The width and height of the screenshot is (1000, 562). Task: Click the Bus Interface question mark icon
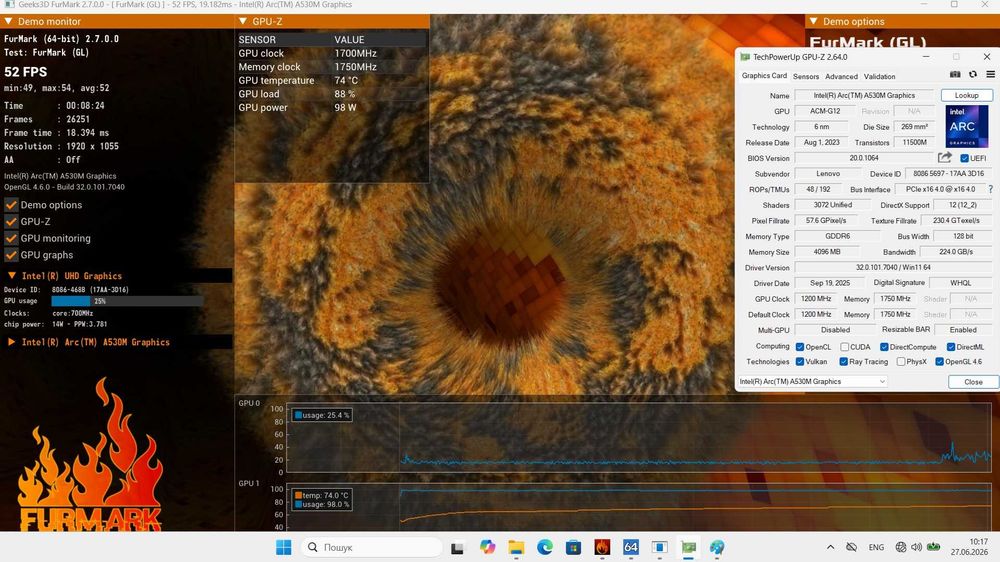coord(990,189)
